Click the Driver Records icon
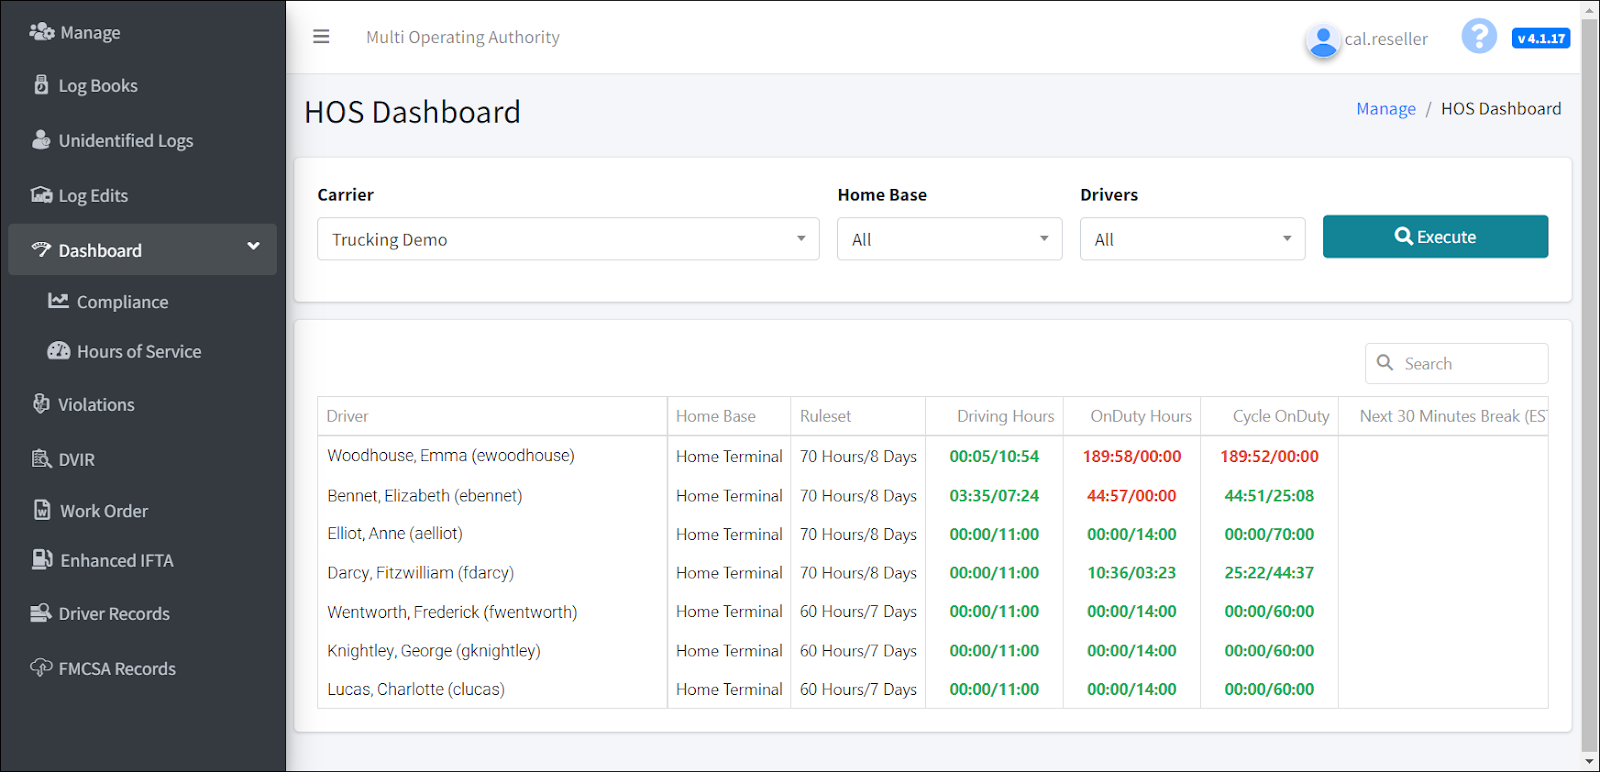Viewport: 1600px width, 772px height. click(x=41, y=613)
